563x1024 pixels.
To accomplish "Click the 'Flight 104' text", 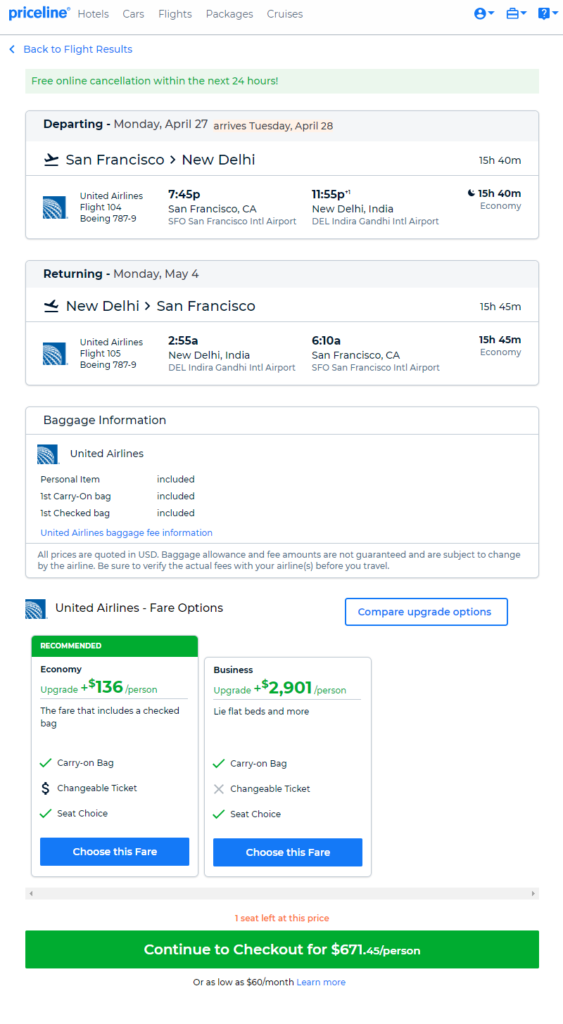I will point(101,207).
